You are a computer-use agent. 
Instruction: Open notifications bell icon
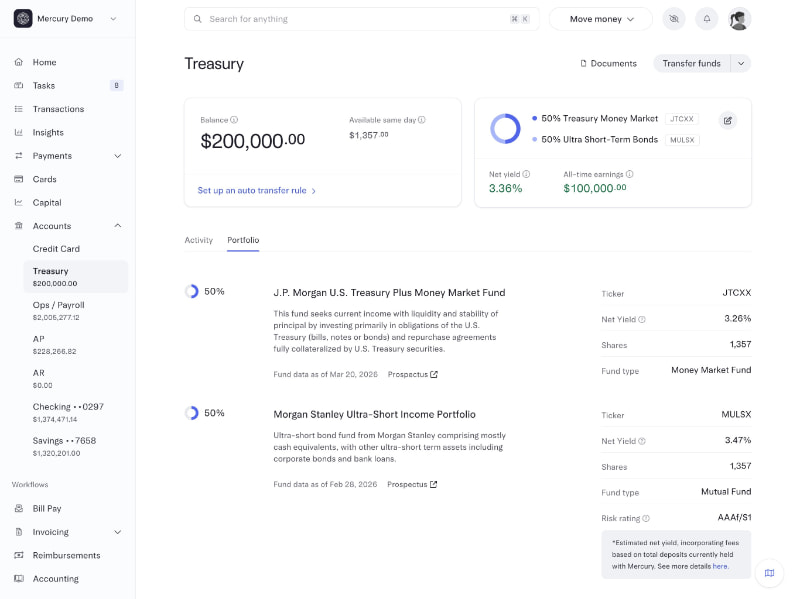[707, 19]
